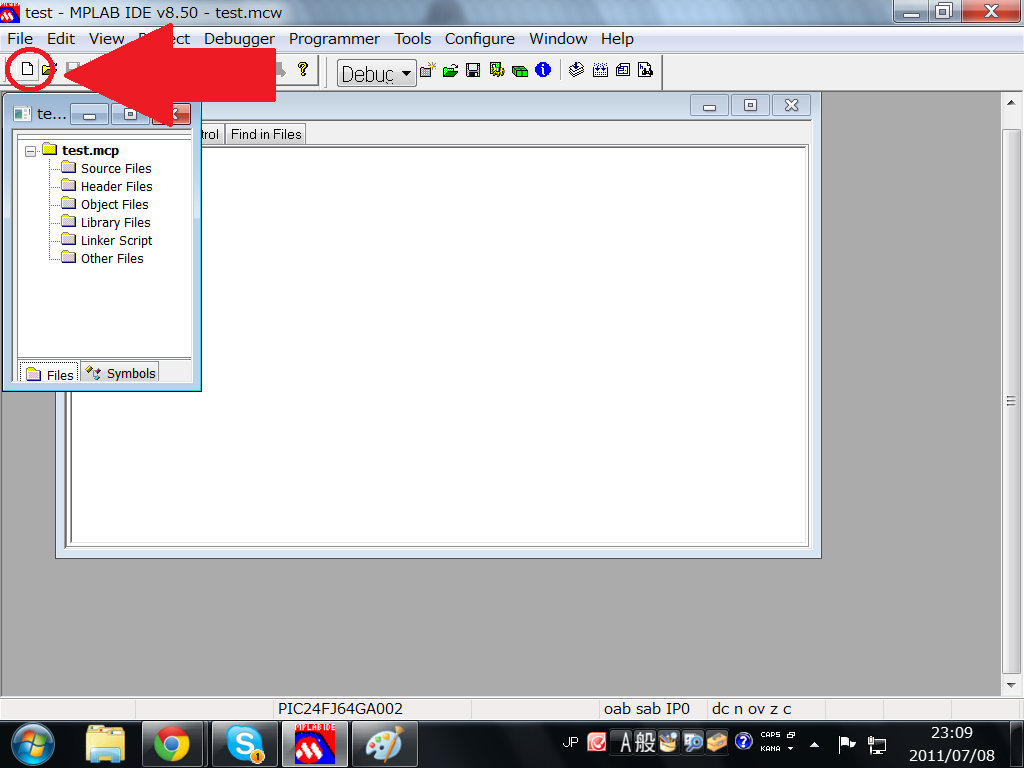
Task: Click the IME blue help question icon
Action: tap(743, 741)
